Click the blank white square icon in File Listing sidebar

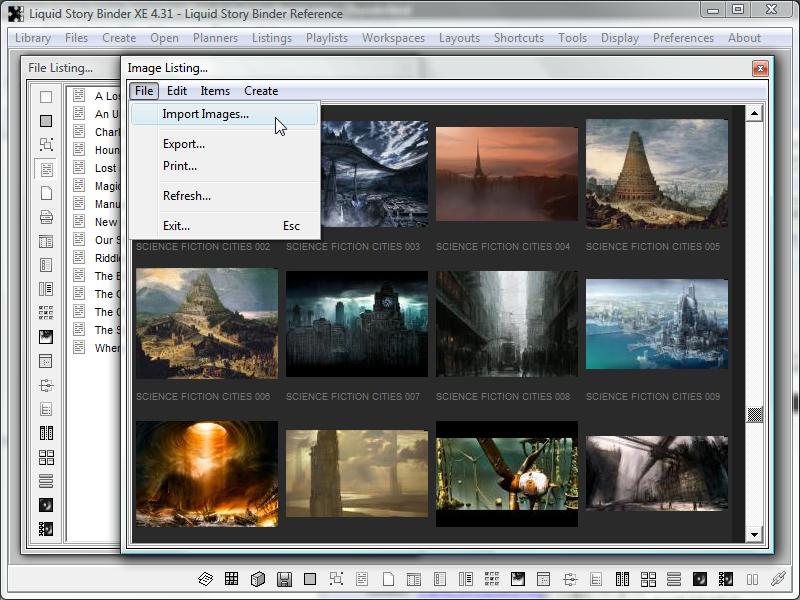[46, 97]
